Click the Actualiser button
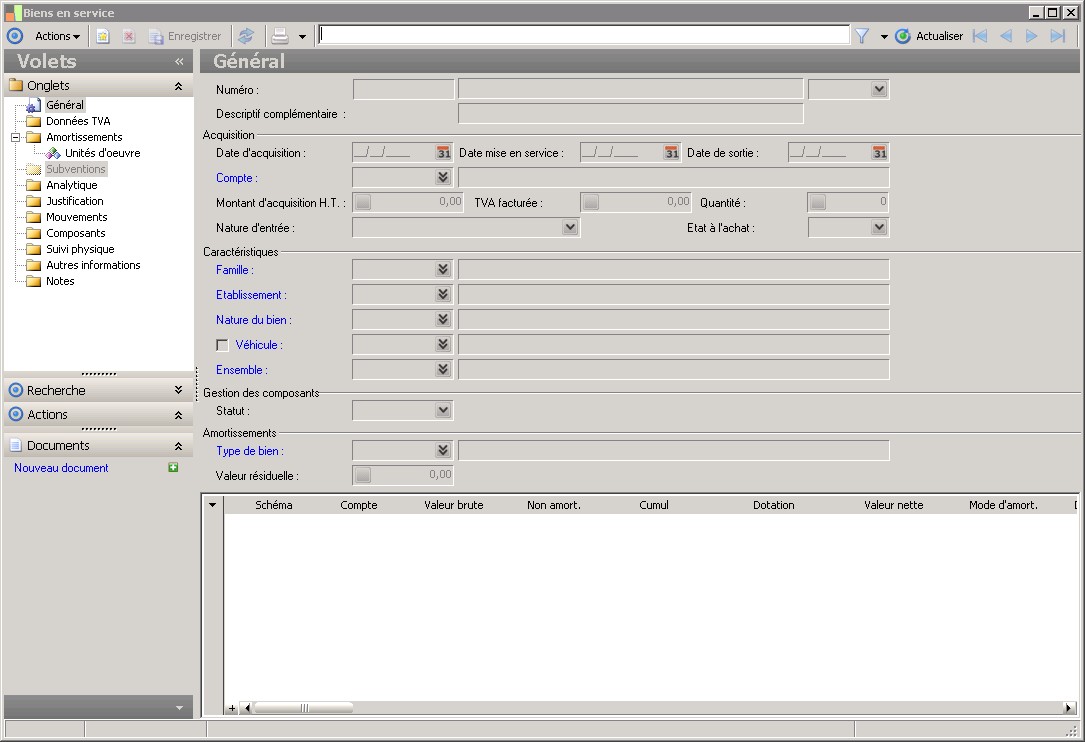The height and width of the screenshot is (742, 1085). 930,36
